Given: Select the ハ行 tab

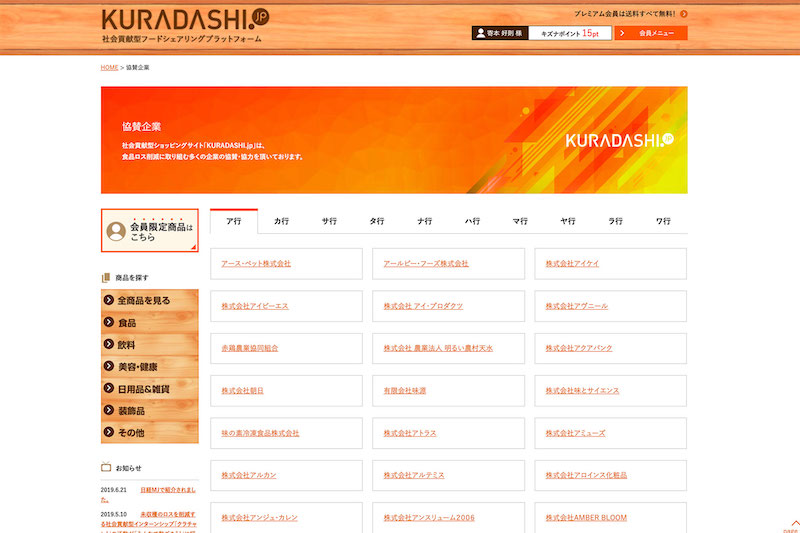Looking at the screenshot, I should click(472, 221).
